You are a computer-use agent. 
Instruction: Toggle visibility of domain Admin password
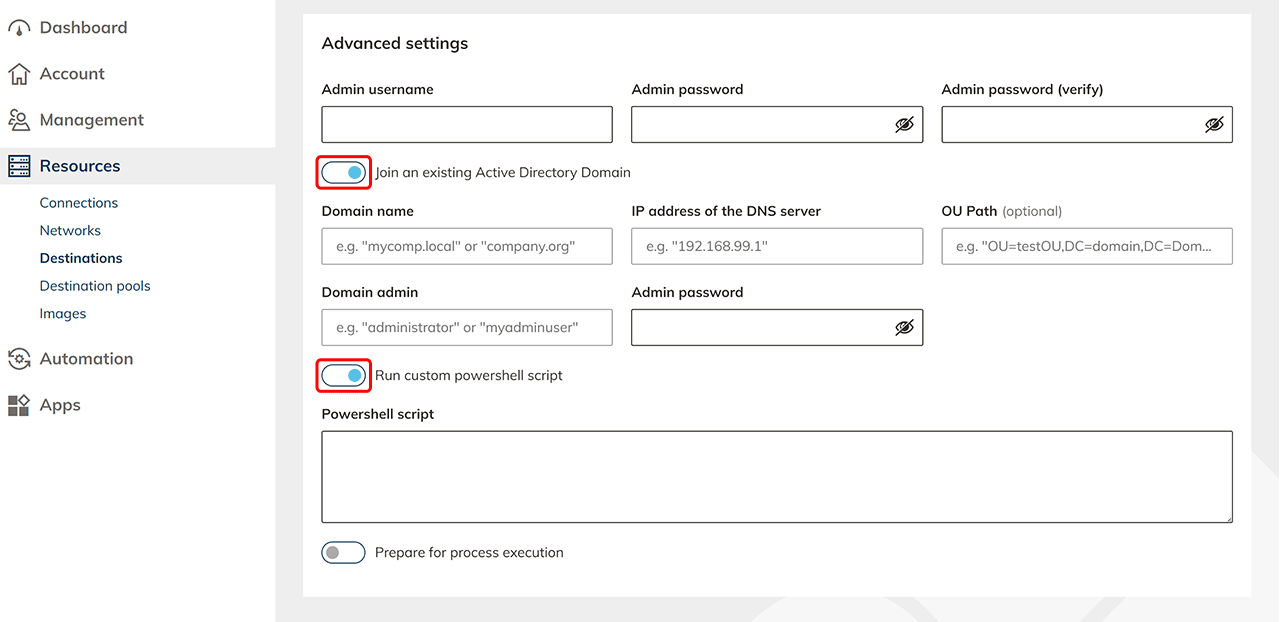click(x=904, y=328)
